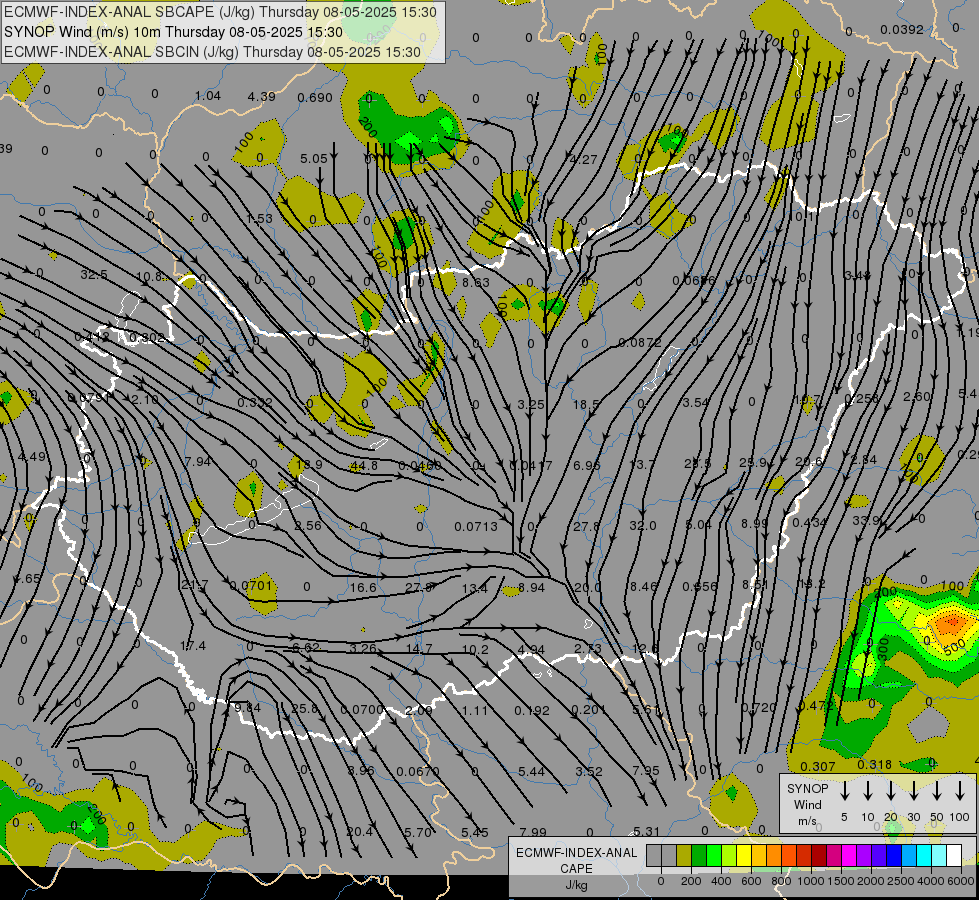Click the 20 m/s wind arrow in the SYNOP legend

point(890,791)
